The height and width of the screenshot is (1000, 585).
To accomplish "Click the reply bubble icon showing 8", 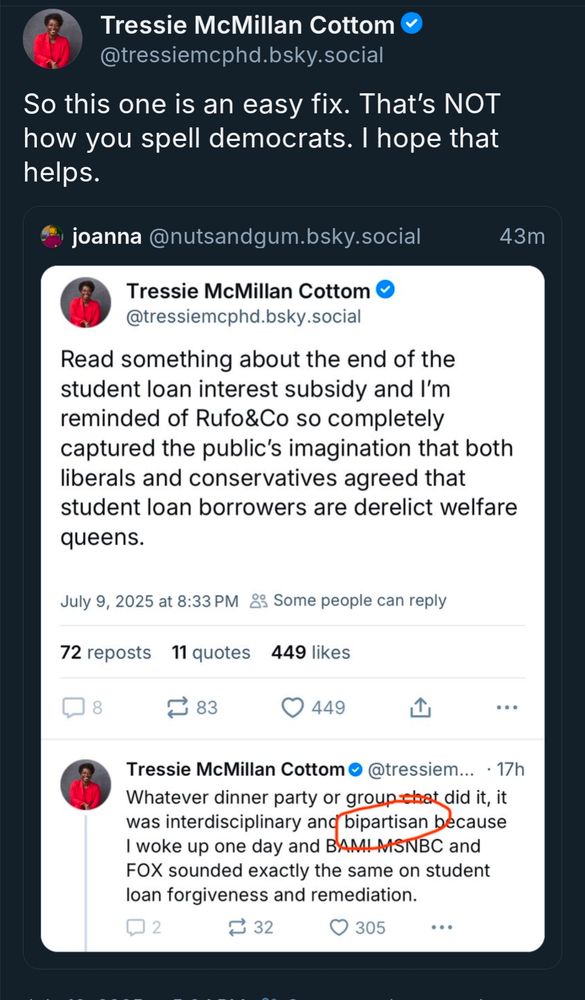I will (73, 707).
